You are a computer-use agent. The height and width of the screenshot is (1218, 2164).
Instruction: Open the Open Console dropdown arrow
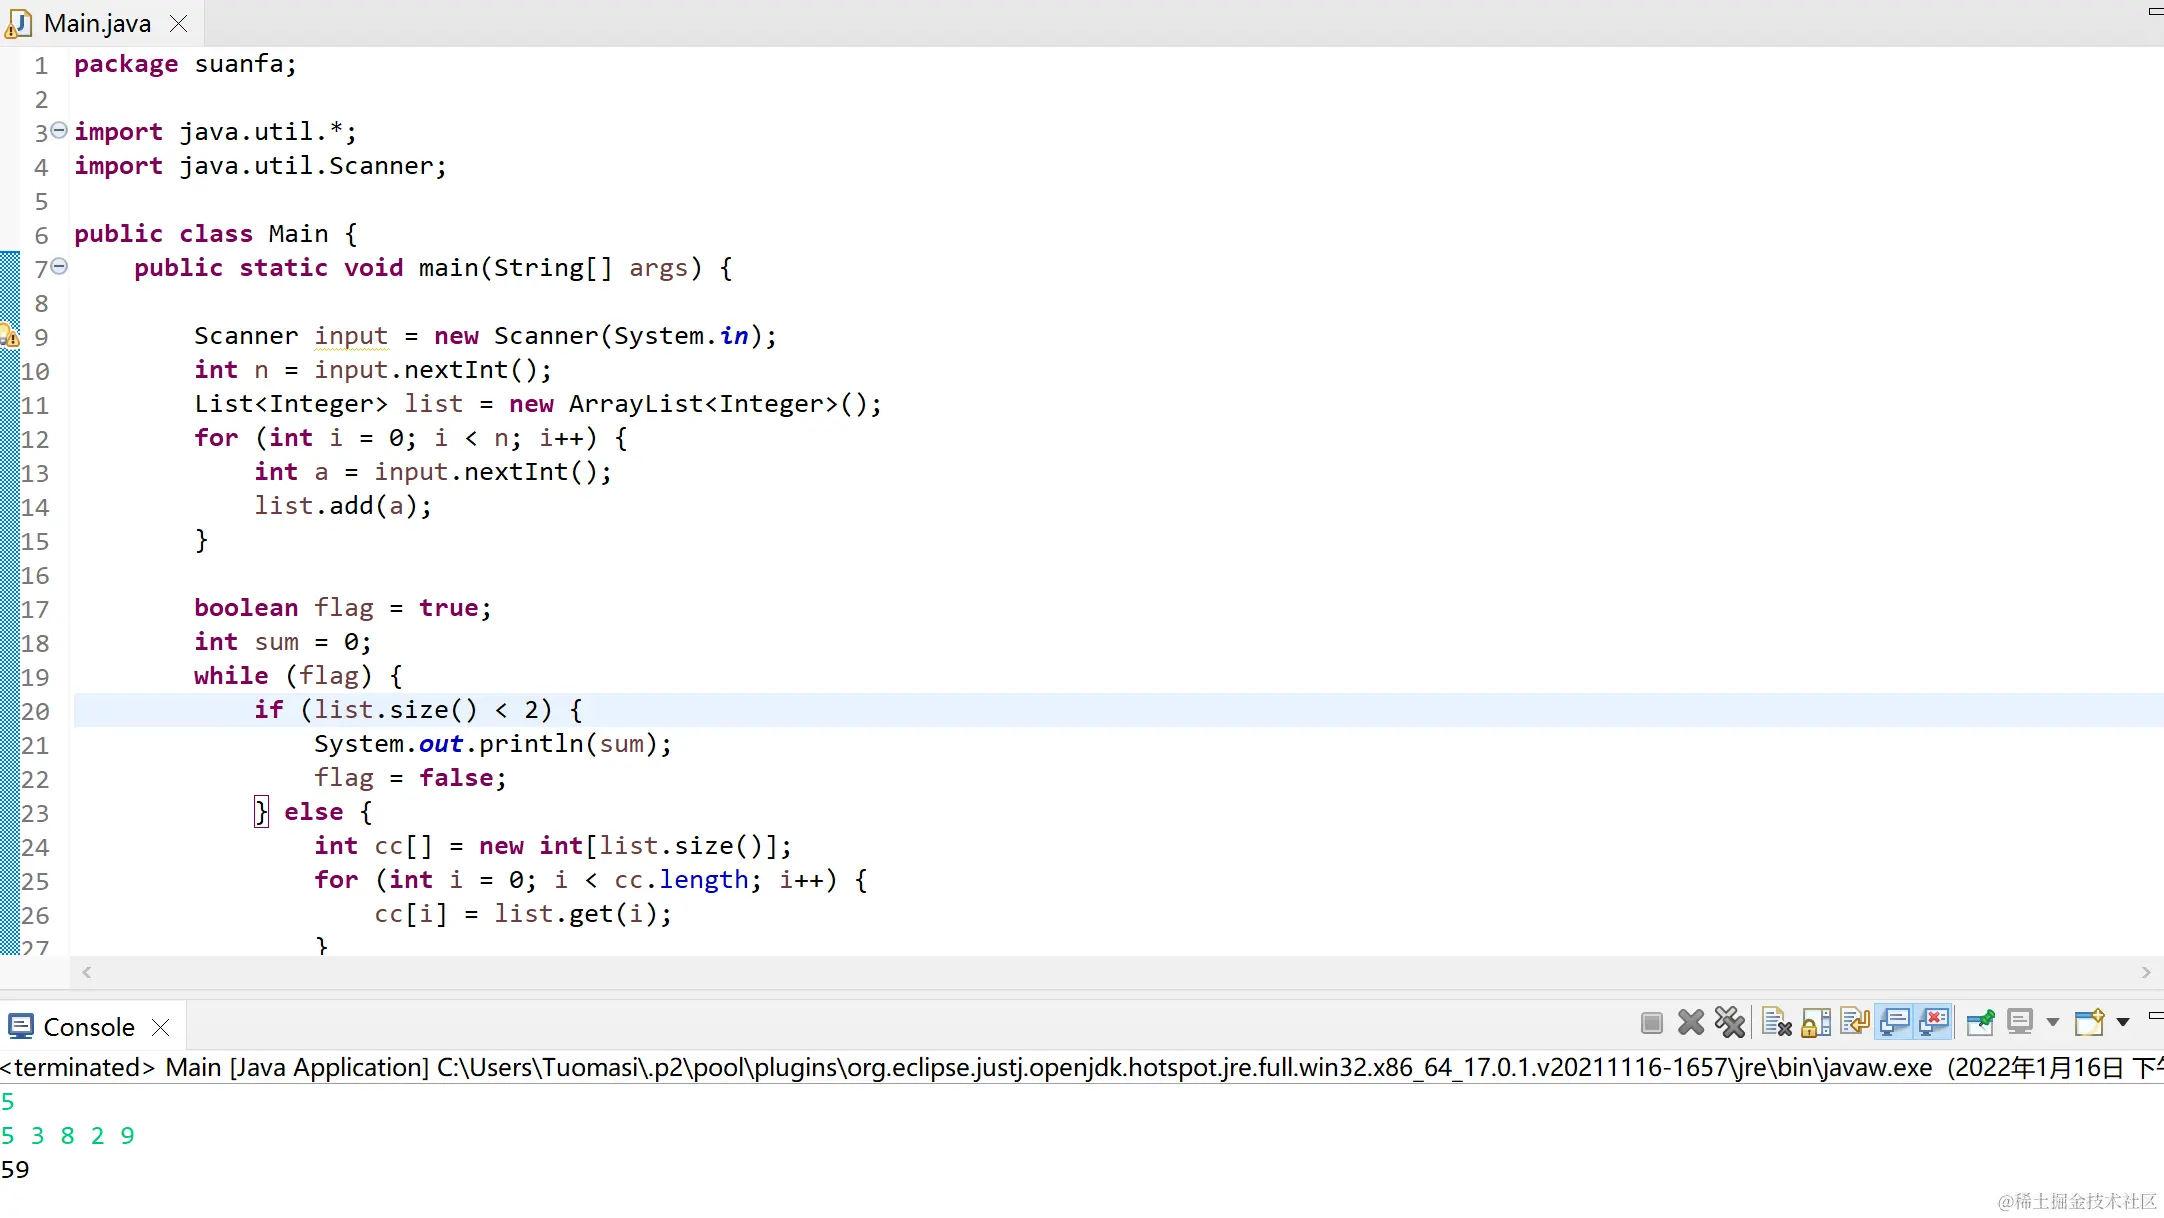tap(2123, 1023)
